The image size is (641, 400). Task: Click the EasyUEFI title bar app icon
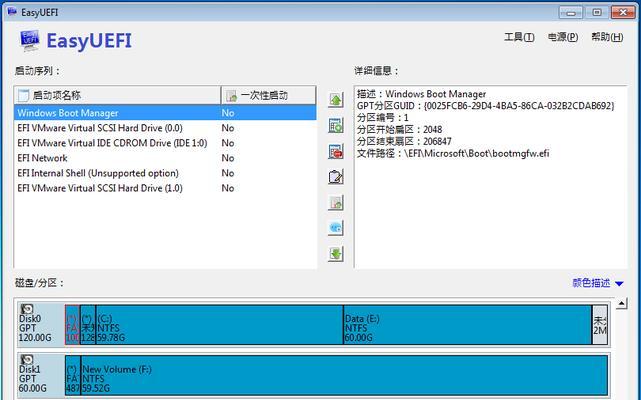click(x=12, y=11)
